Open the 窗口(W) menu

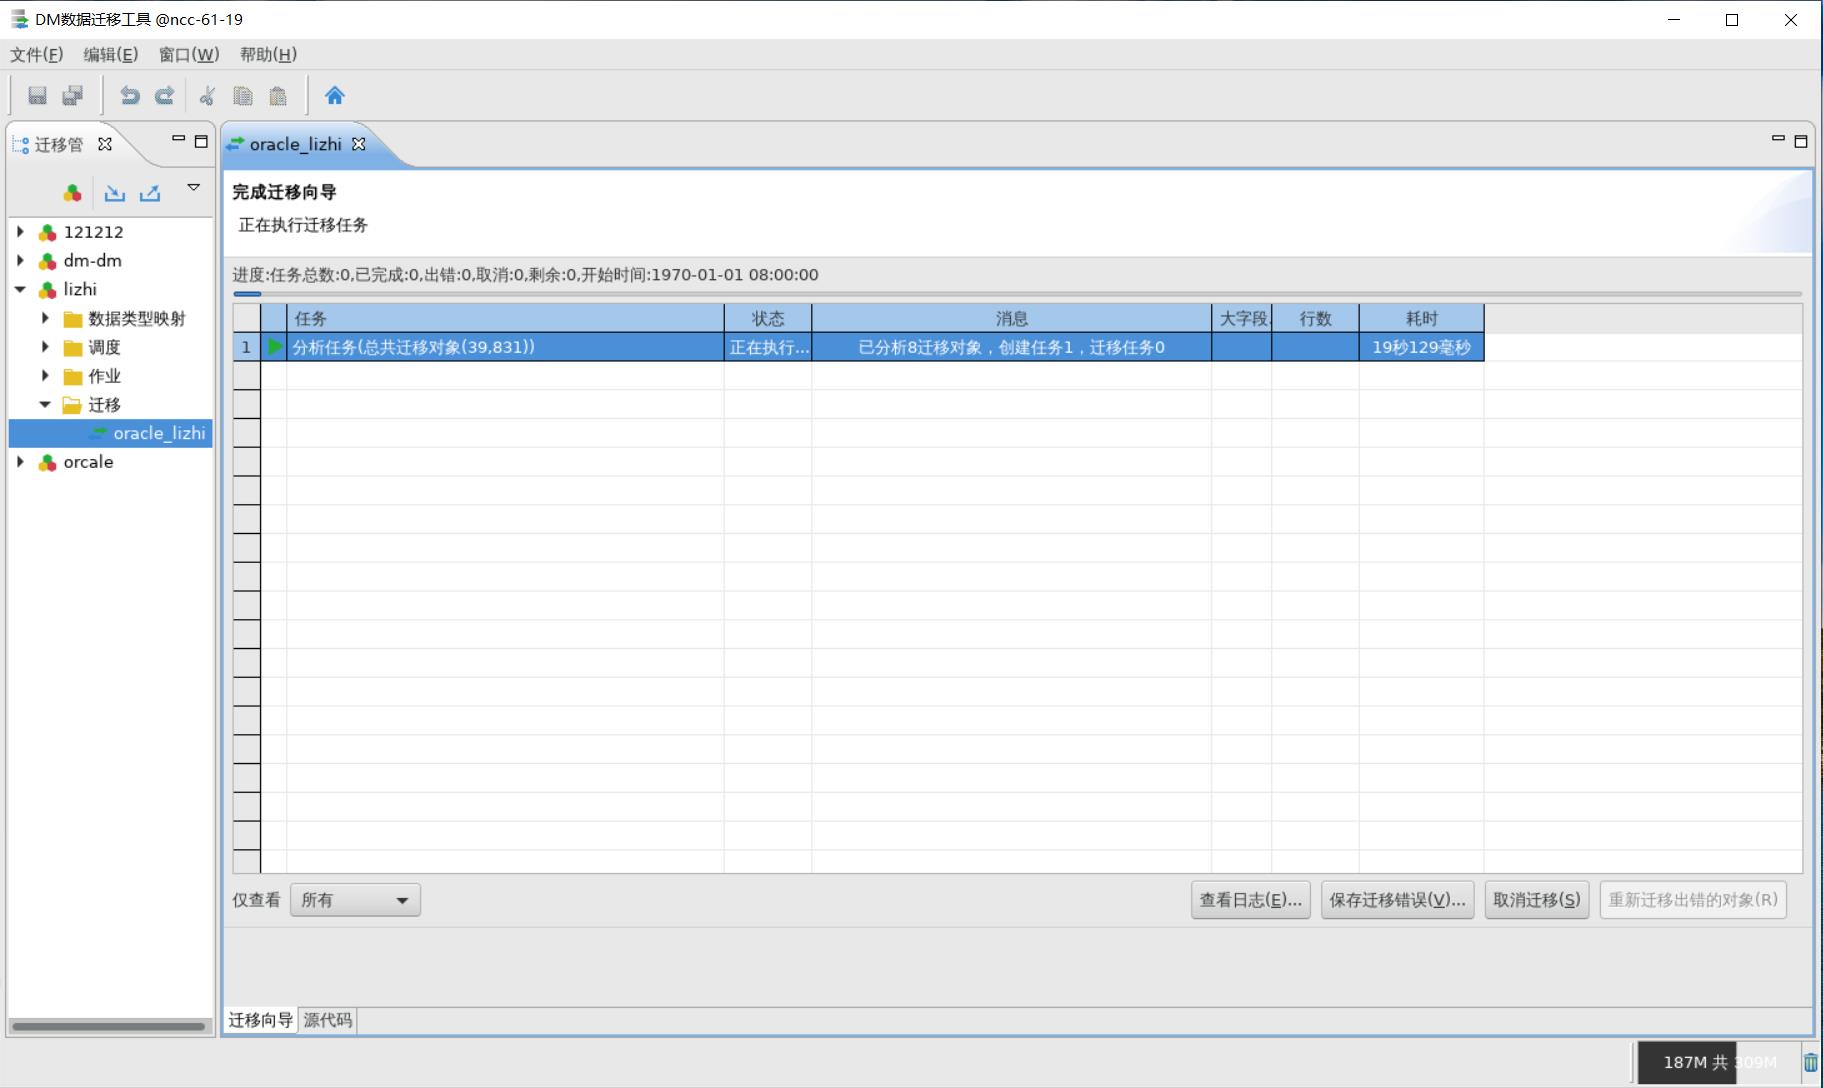[x=189, y=54]
